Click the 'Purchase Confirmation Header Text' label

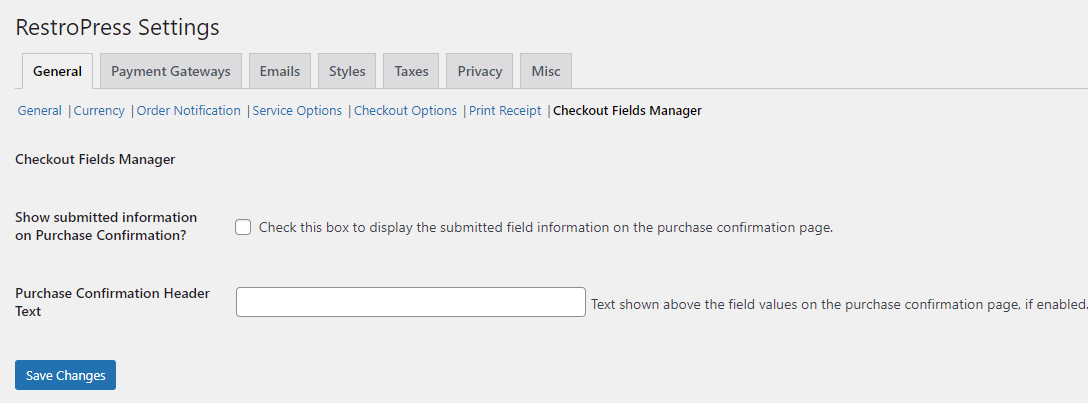[x=112, y=302]
